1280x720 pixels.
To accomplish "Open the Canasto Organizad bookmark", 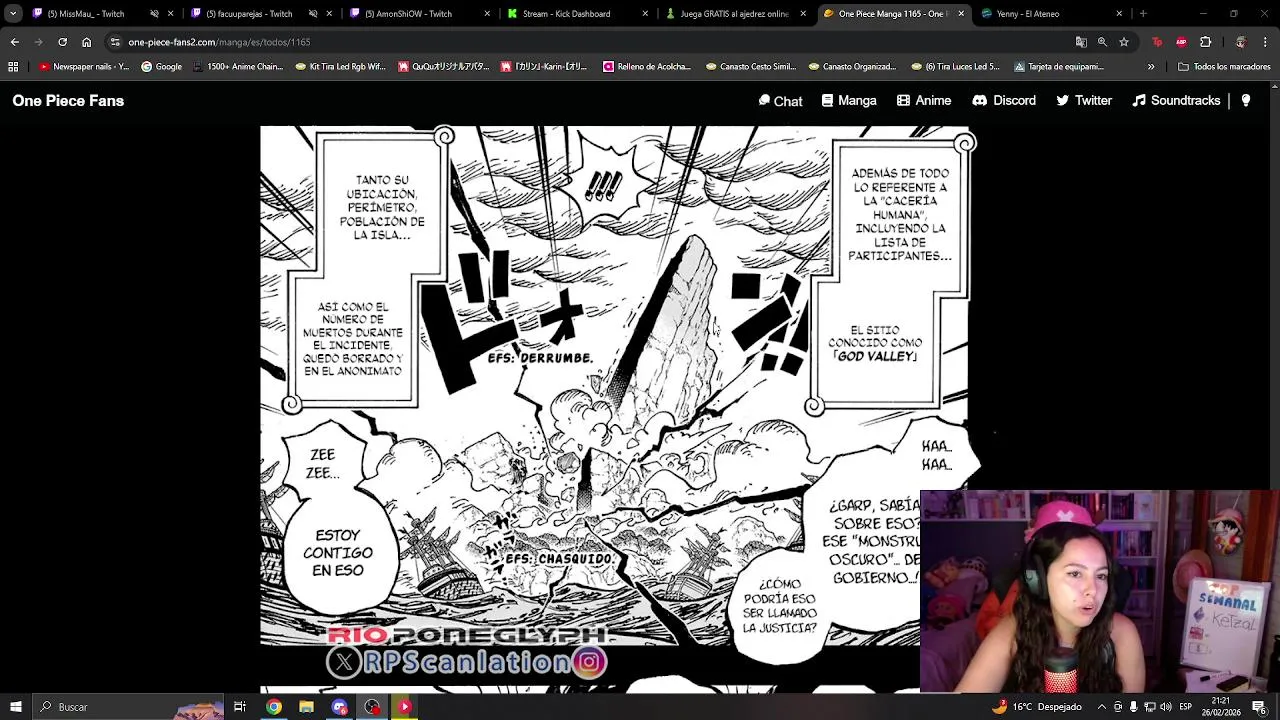I will [853, 67].
